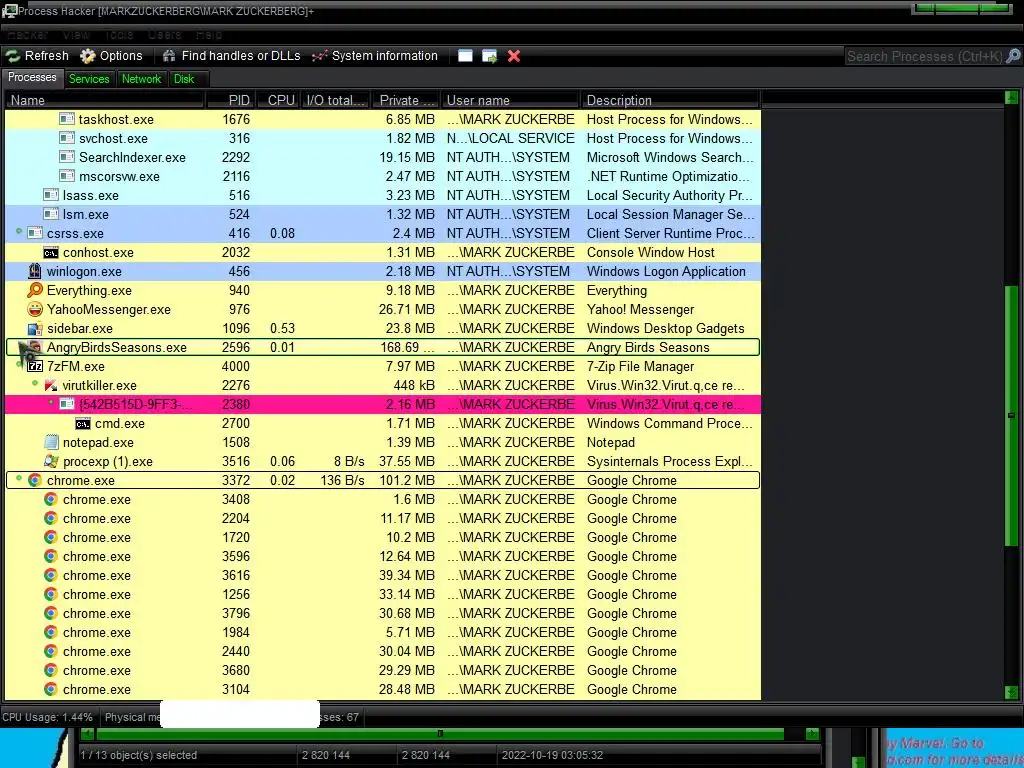Screen dimensions: 1024x768
Task: Collapse the highlighted {542B515D process node
Action: [51, 402]
